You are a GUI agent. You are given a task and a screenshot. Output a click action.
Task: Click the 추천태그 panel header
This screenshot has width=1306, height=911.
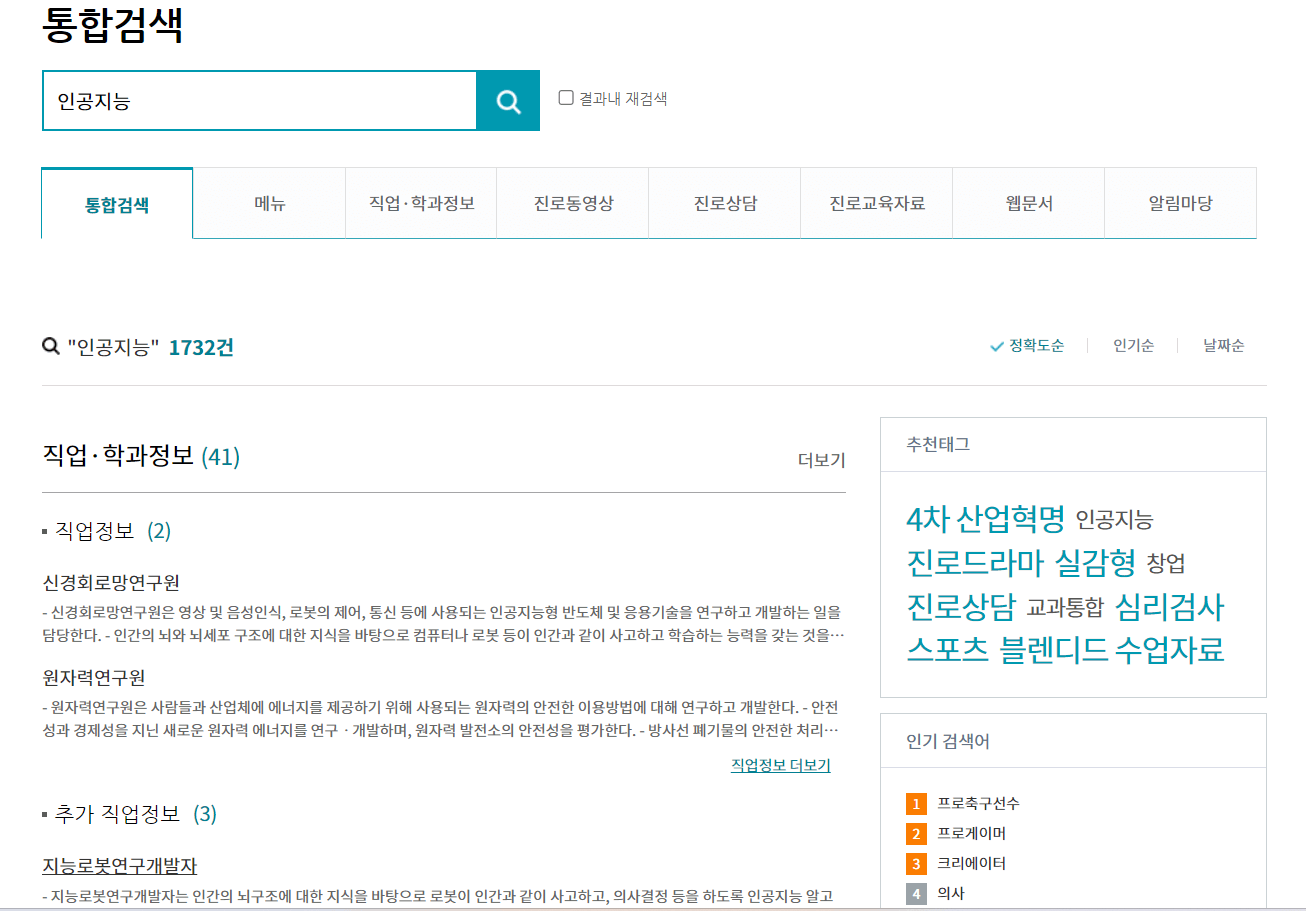[1073, 445]
